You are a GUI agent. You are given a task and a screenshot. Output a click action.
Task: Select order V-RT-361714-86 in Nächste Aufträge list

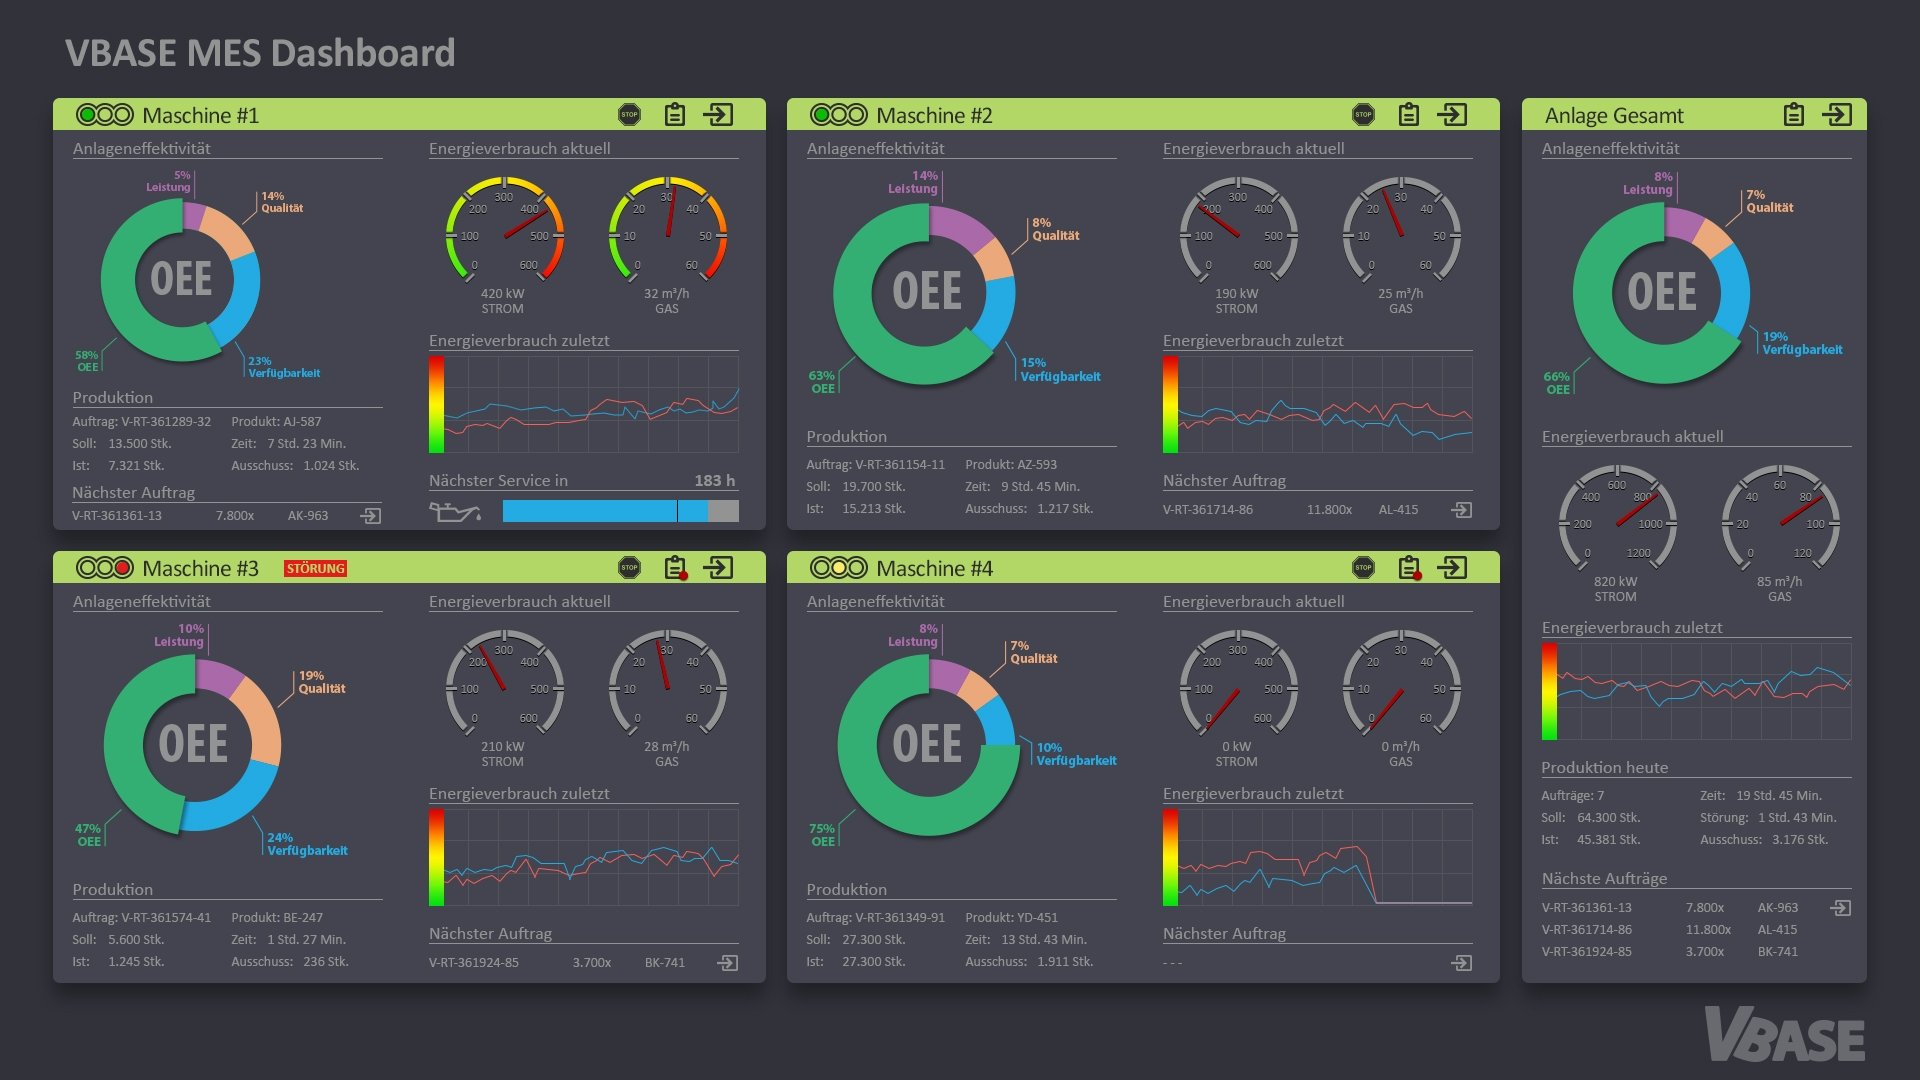pos(1587,930)
